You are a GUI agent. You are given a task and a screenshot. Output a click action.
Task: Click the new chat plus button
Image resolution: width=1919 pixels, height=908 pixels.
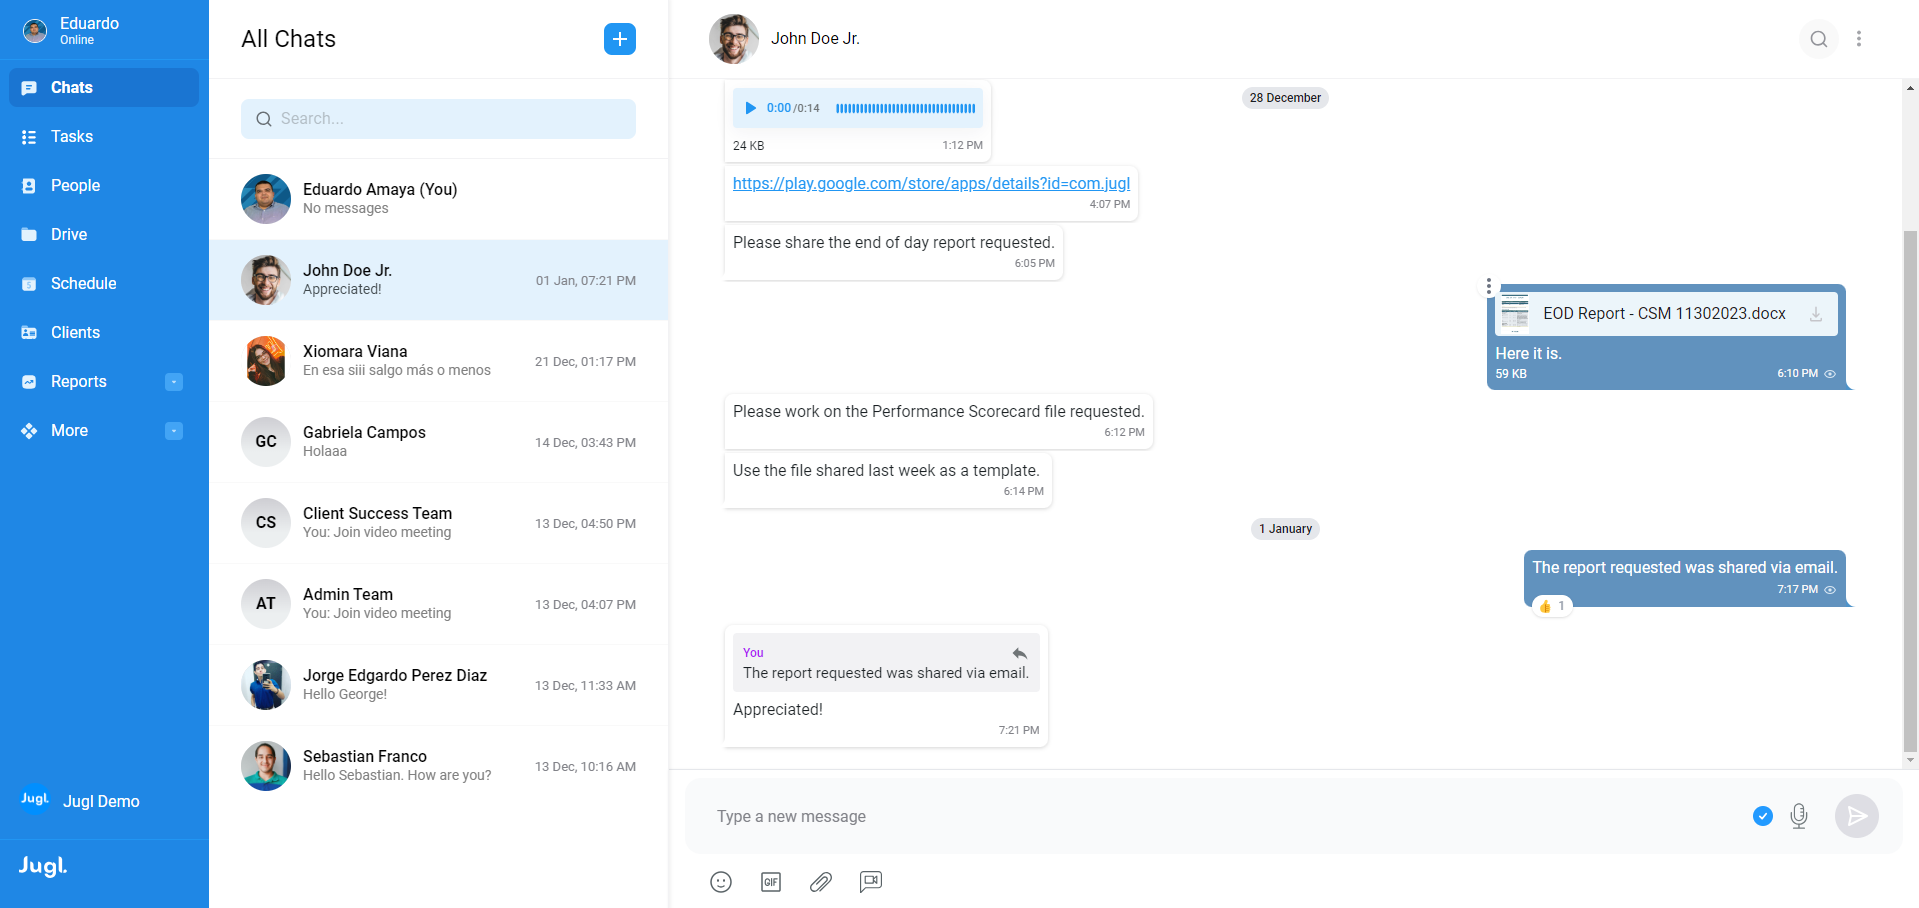(x=620, y=39)
